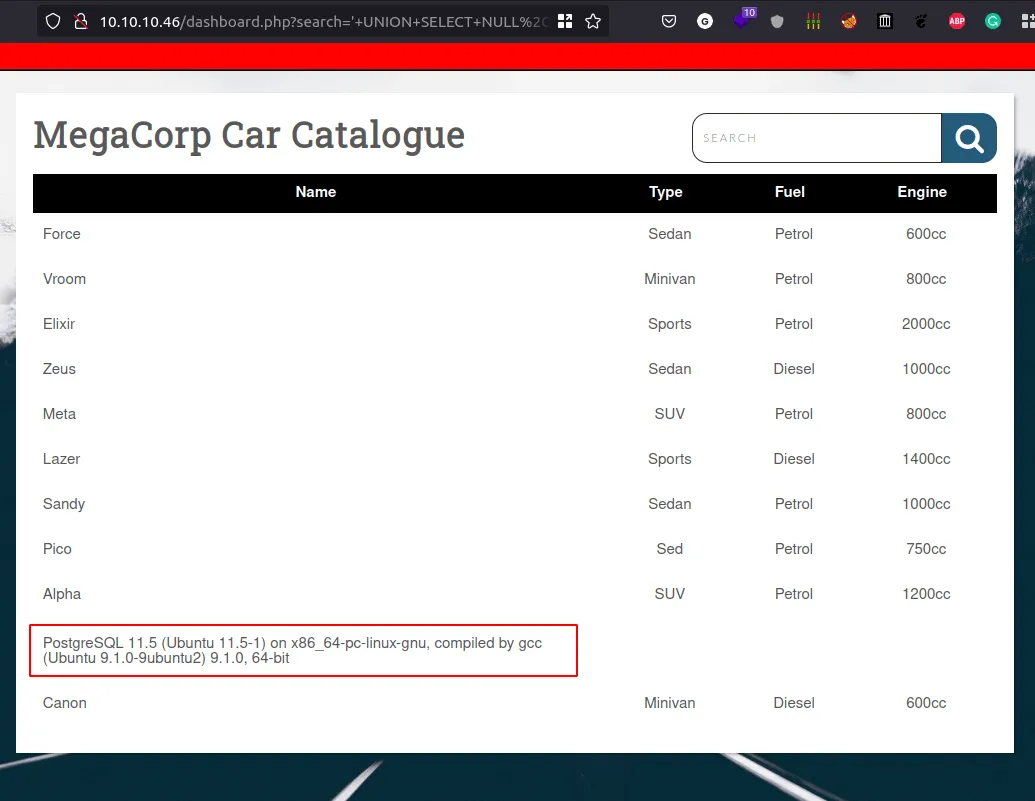Image resolution: width=1035 pixels, height=801 pixels.
Task: Click the Fuel column header
Action: [789, 192]
